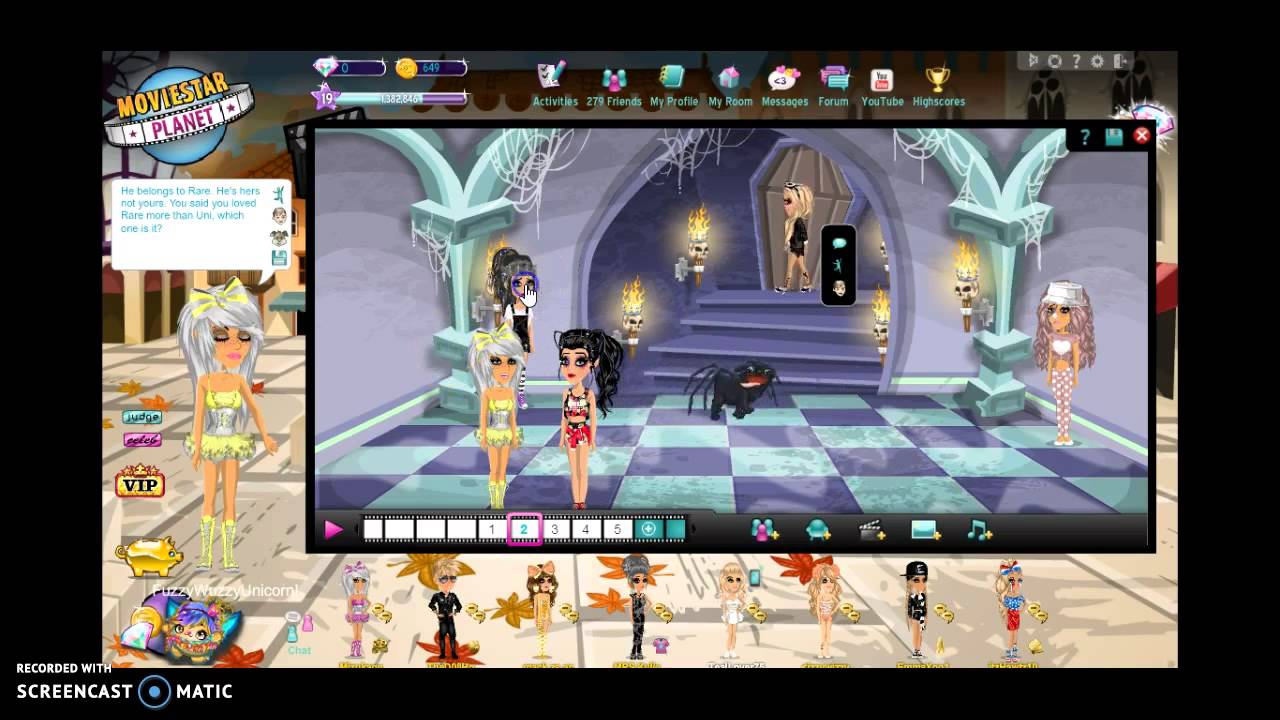Open the recorder settings gear
1280x720 pixels.
coord(1097,61)
